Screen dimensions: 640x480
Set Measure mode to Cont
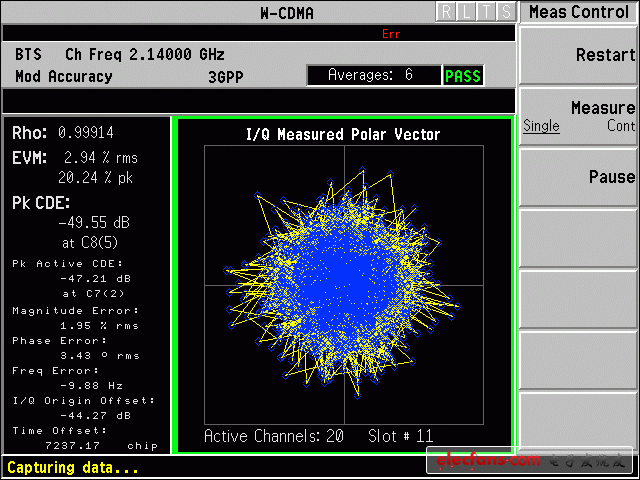620,126
